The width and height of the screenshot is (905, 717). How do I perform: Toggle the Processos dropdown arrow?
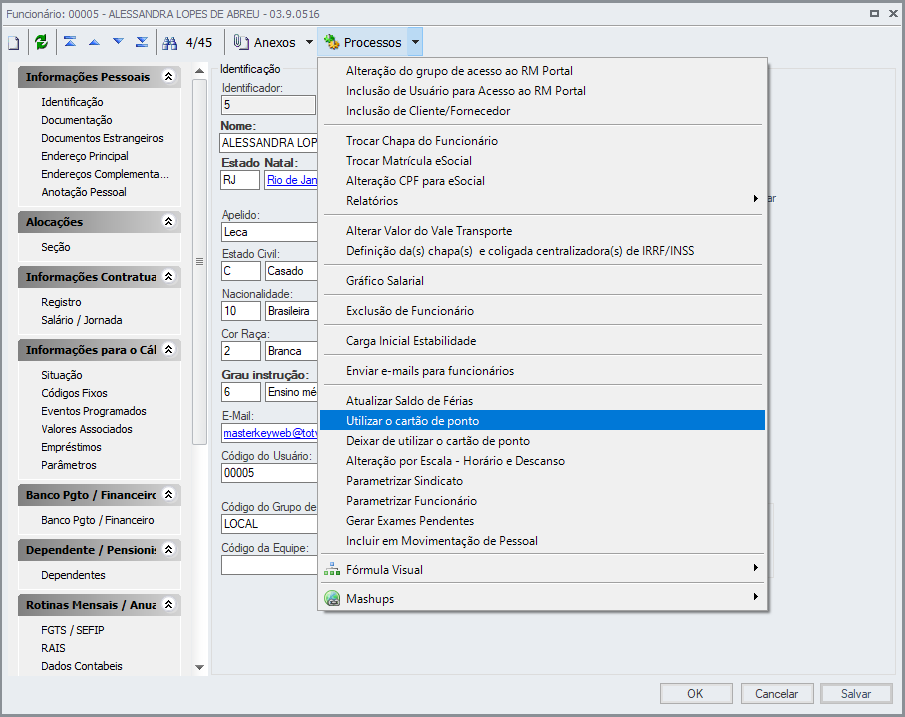coord(416,42)
